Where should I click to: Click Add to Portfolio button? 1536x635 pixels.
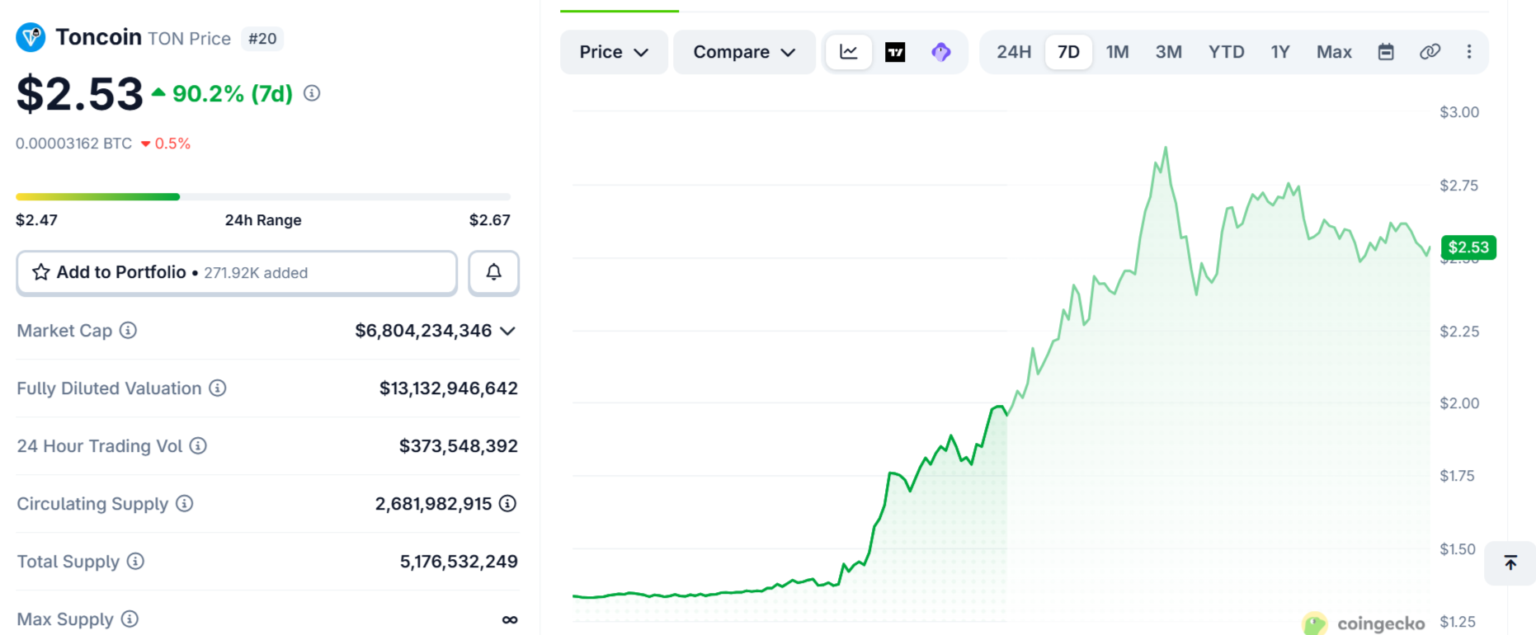(x=237, y=272)
